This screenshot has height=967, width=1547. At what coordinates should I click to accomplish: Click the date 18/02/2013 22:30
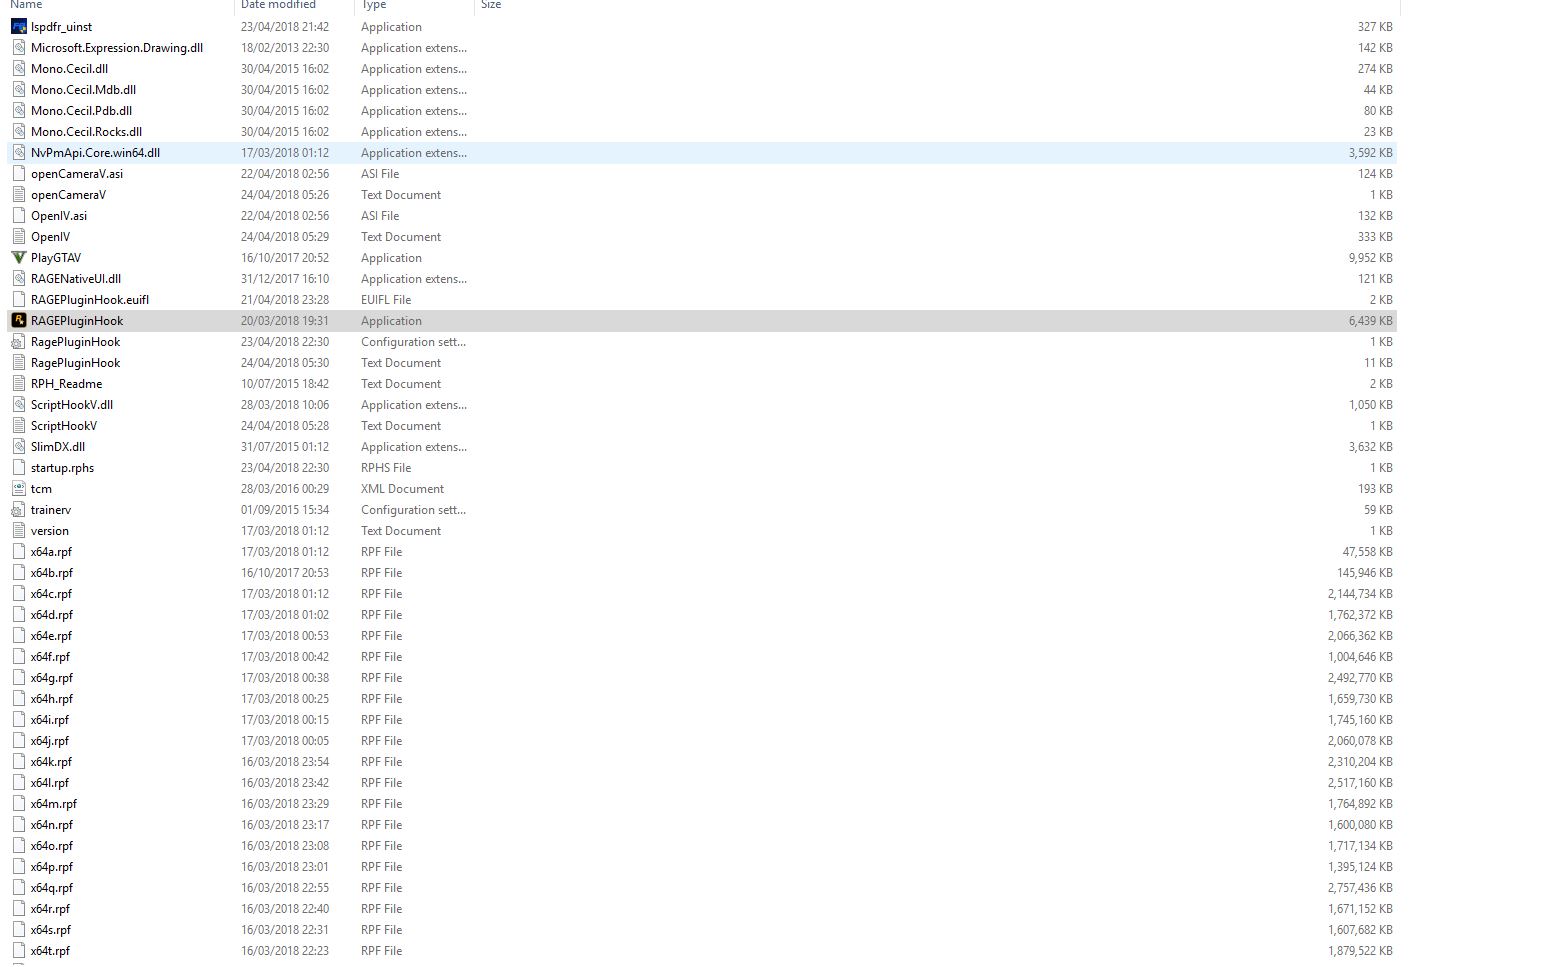pyautogui.click(x=285, y=48)
